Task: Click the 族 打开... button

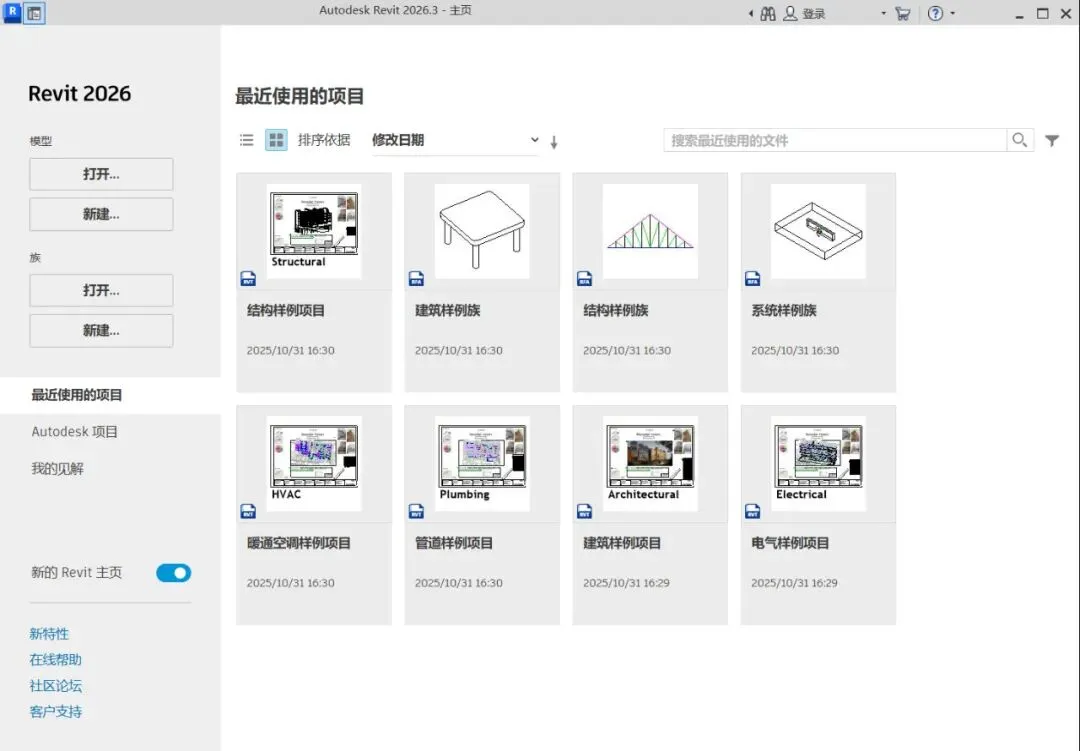Action: point(101,290)
